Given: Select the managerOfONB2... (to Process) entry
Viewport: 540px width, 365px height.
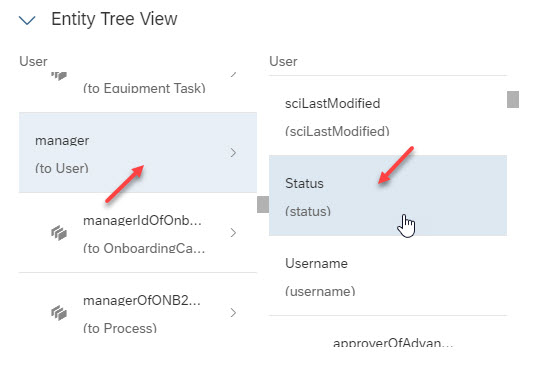Looking at the screenshot, I should point(138,313).
